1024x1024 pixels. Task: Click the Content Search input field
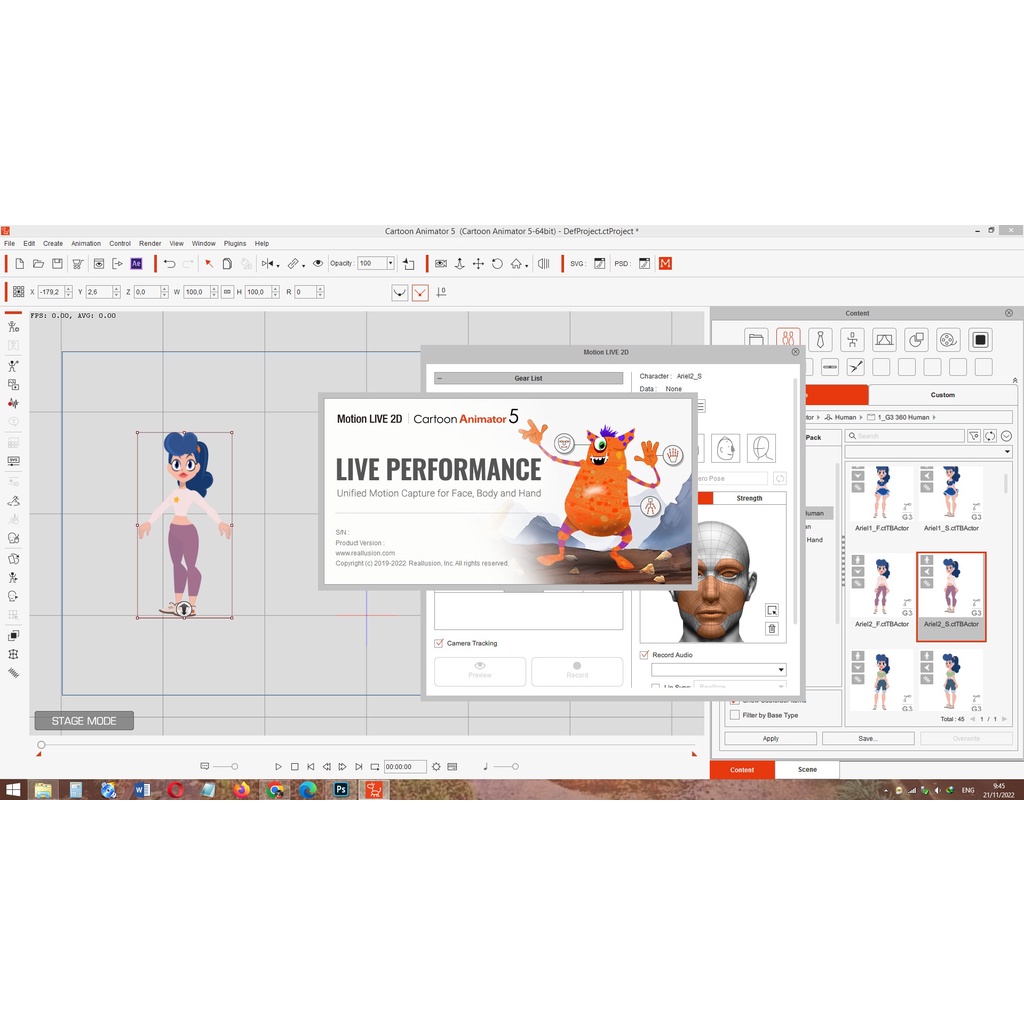(x=904, y=436)
